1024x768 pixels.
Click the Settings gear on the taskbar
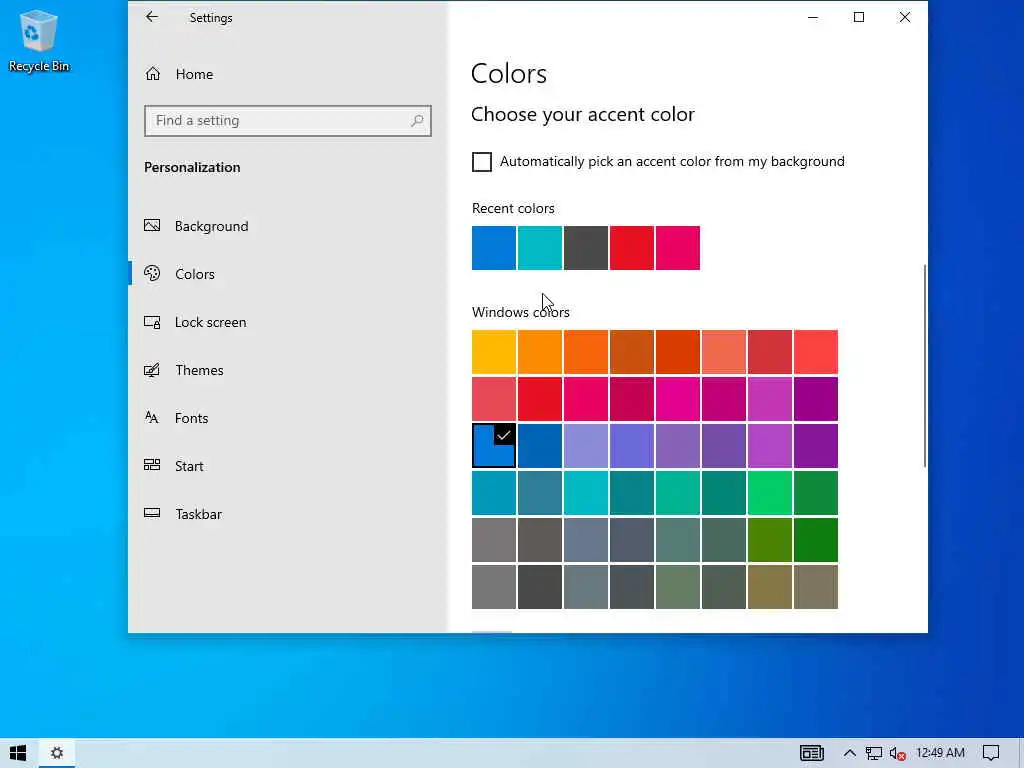(57, 753)
